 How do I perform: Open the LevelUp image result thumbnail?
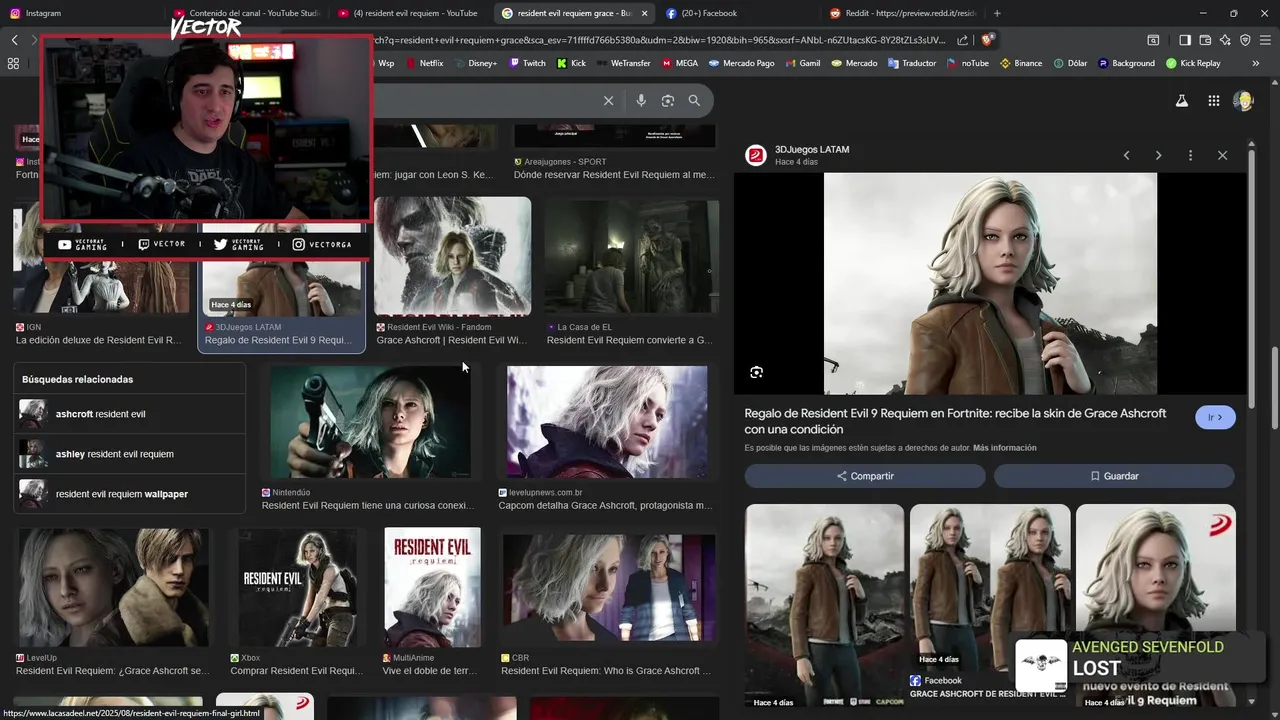pos(114,587)
